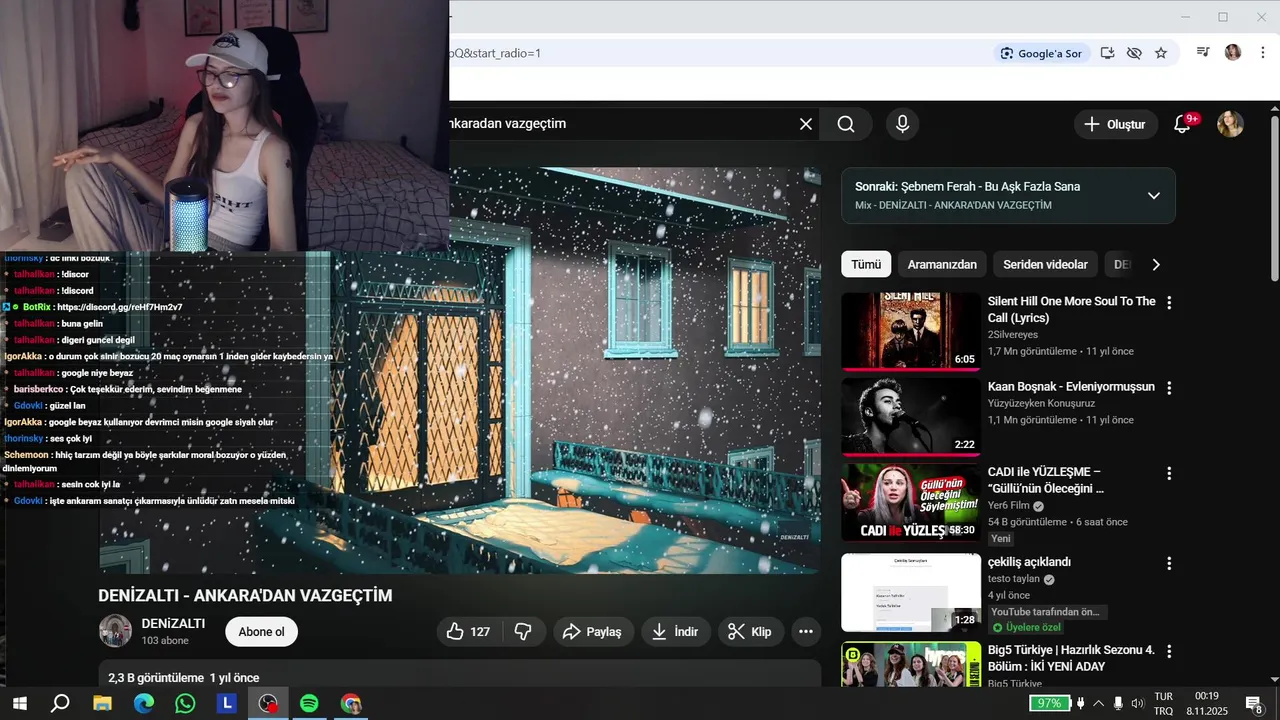Open Silent Hill One More Soul thumbnail
The width and height of the screenshot is (1280, 720).
911,331
